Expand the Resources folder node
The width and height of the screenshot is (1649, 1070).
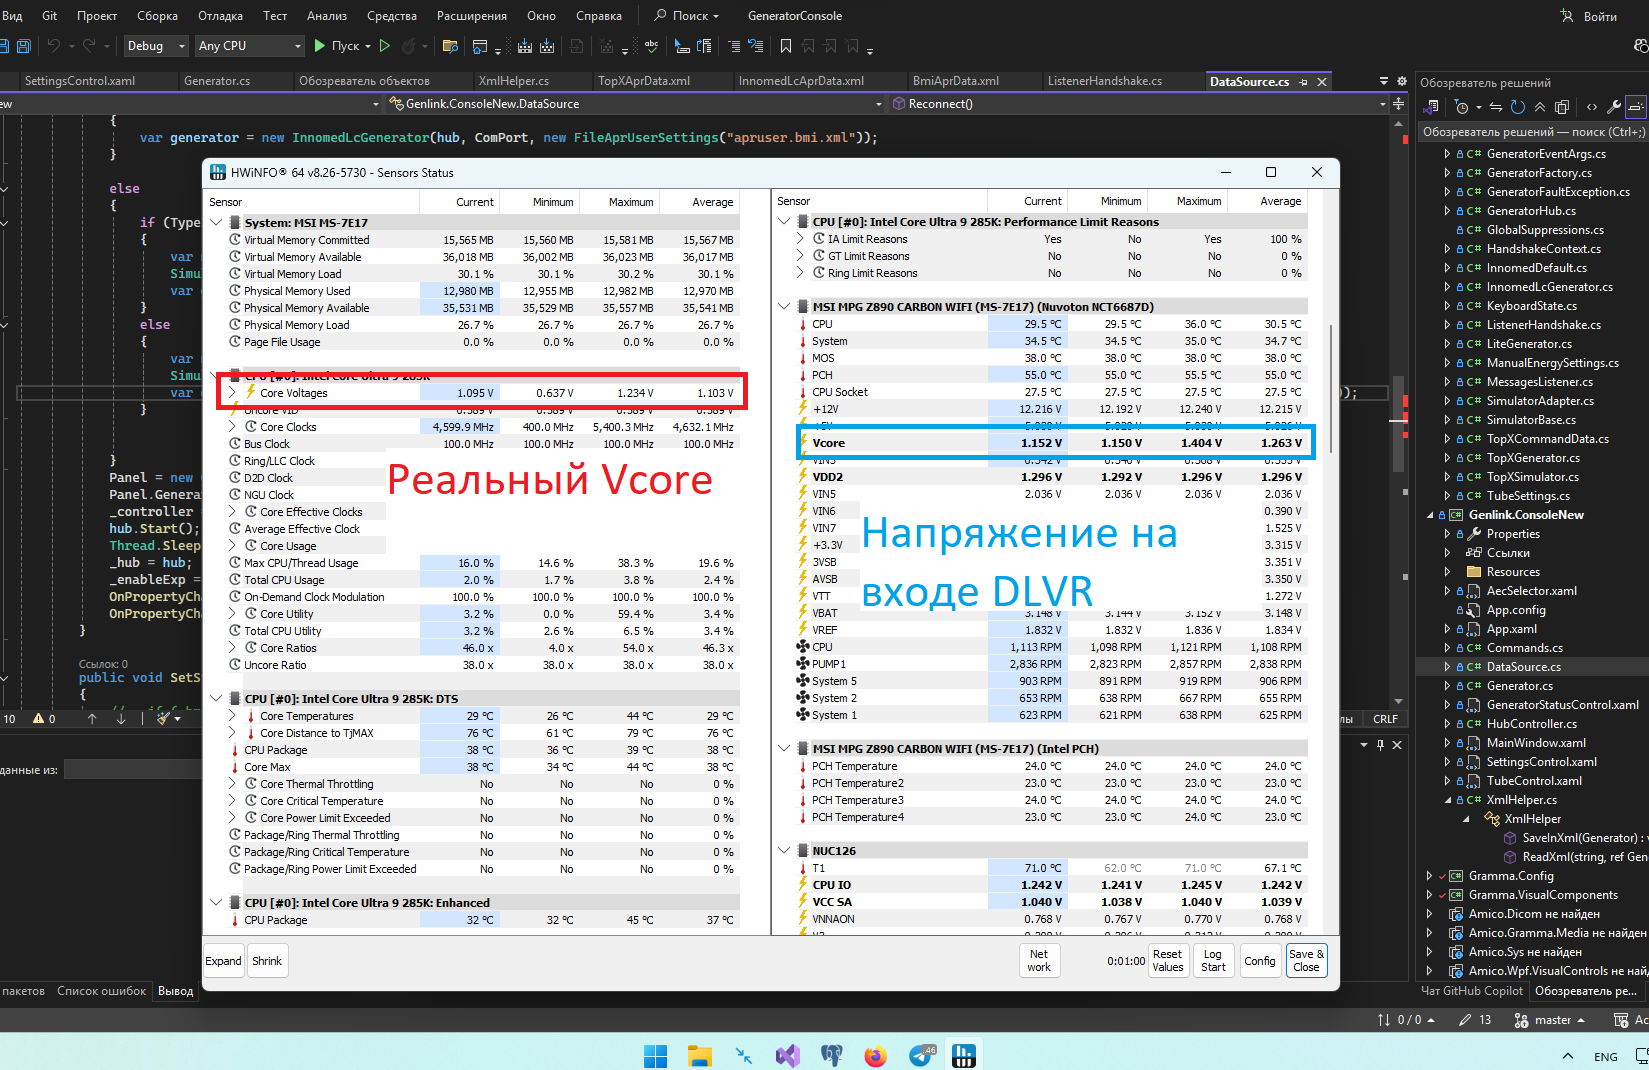(1447, 572)
